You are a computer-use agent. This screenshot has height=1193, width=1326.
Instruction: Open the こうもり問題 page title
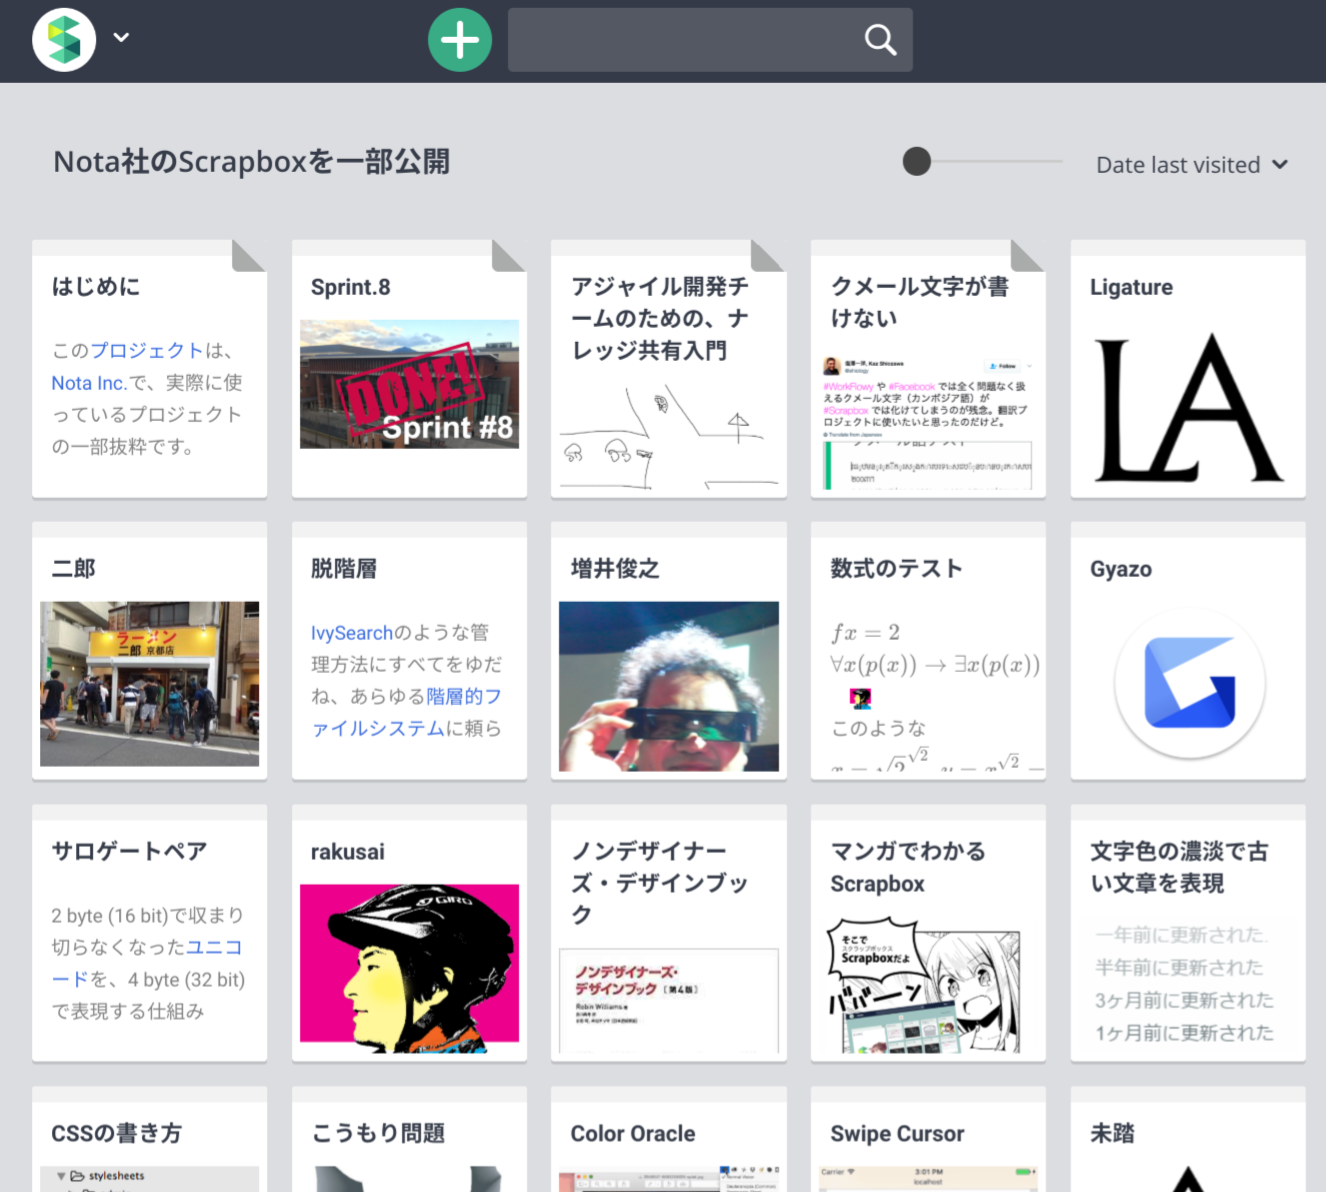click(378, 1134)
